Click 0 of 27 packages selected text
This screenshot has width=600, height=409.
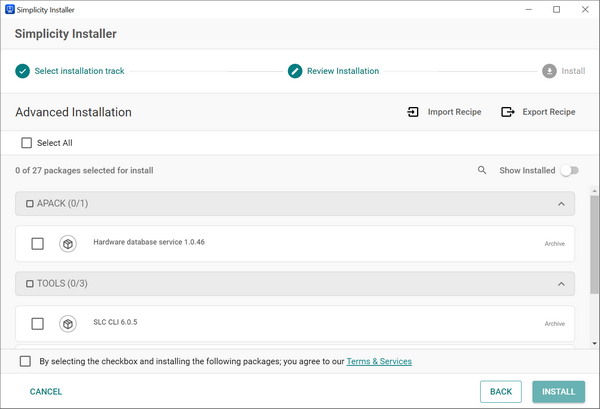pyautogui.click(x=84, y=171)
